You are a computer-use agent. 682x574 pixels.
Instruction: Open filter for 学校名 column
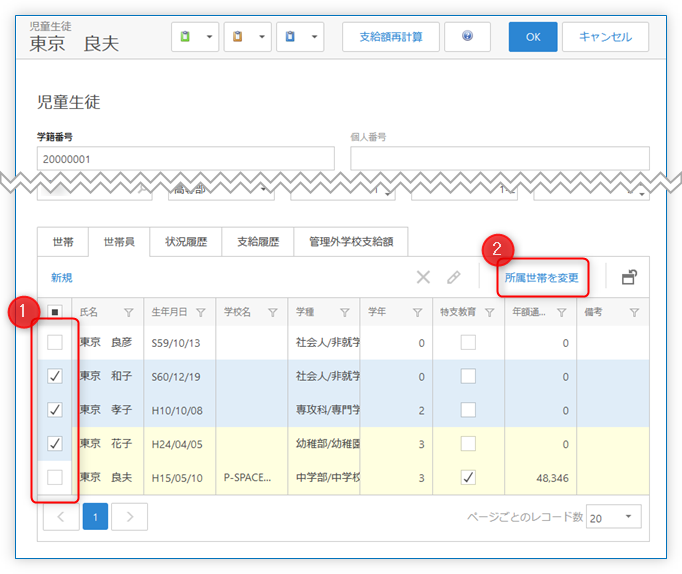[x=273, y=312]
